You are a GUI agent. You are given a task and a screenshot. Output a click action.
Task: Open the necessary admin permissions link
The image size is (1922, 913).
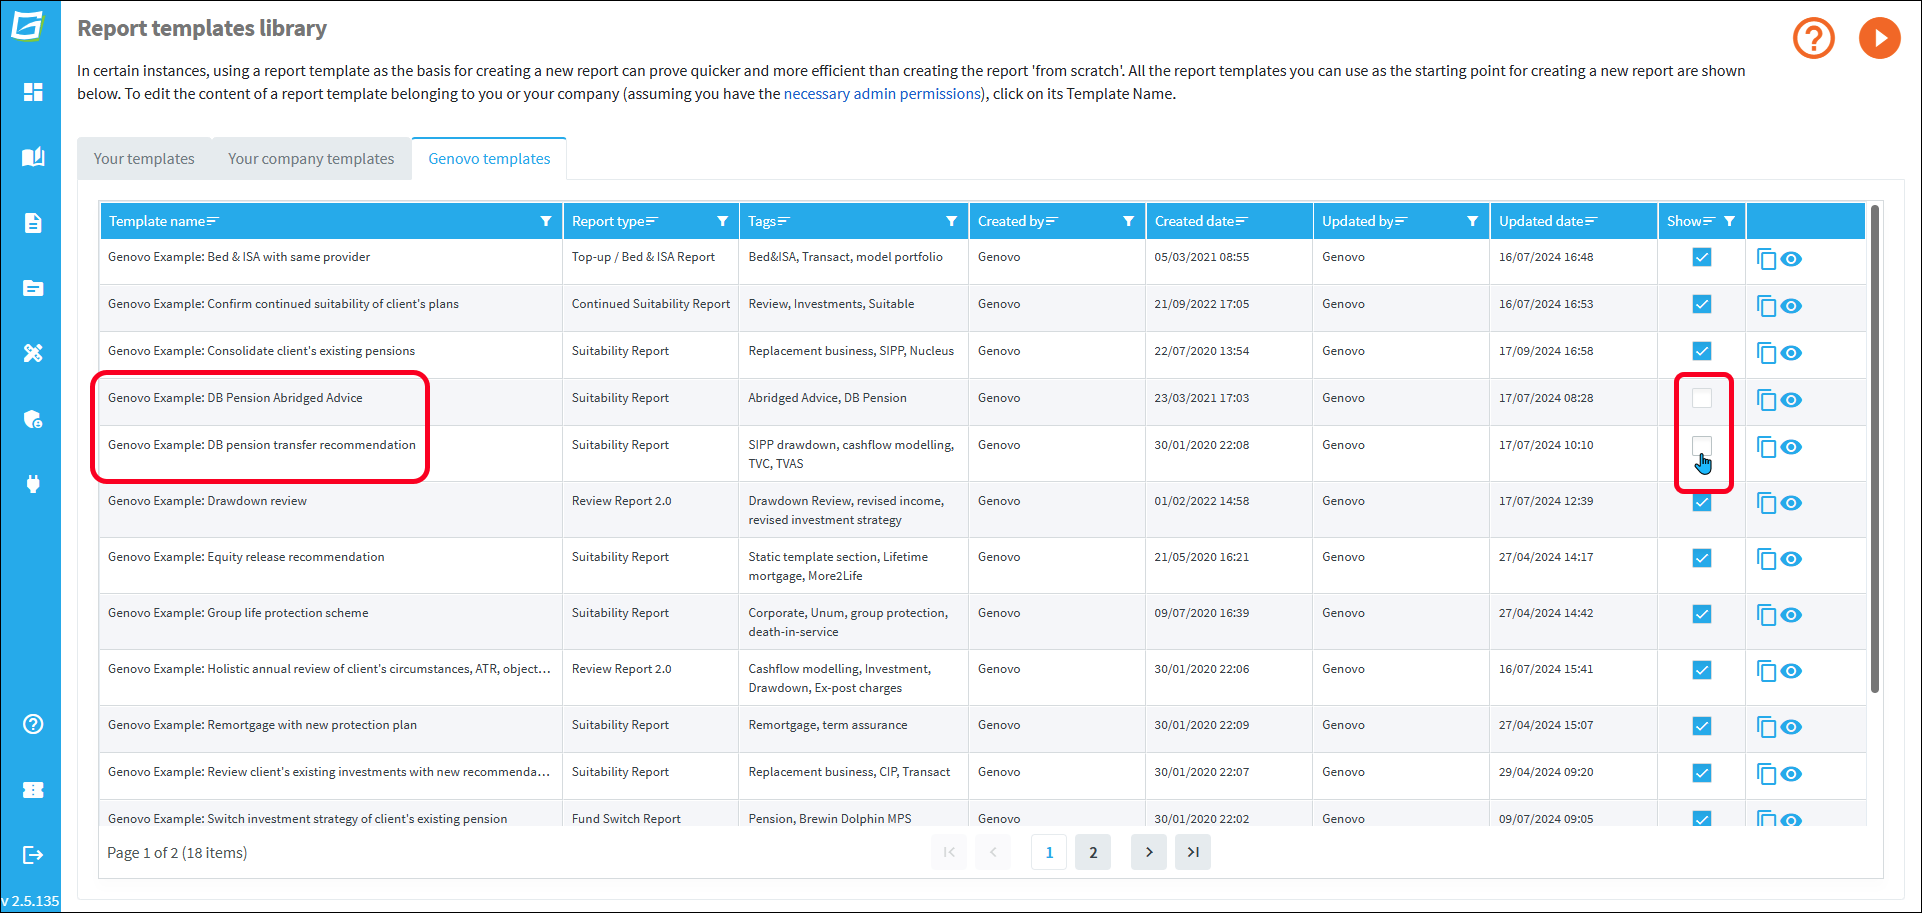[882, 94]
